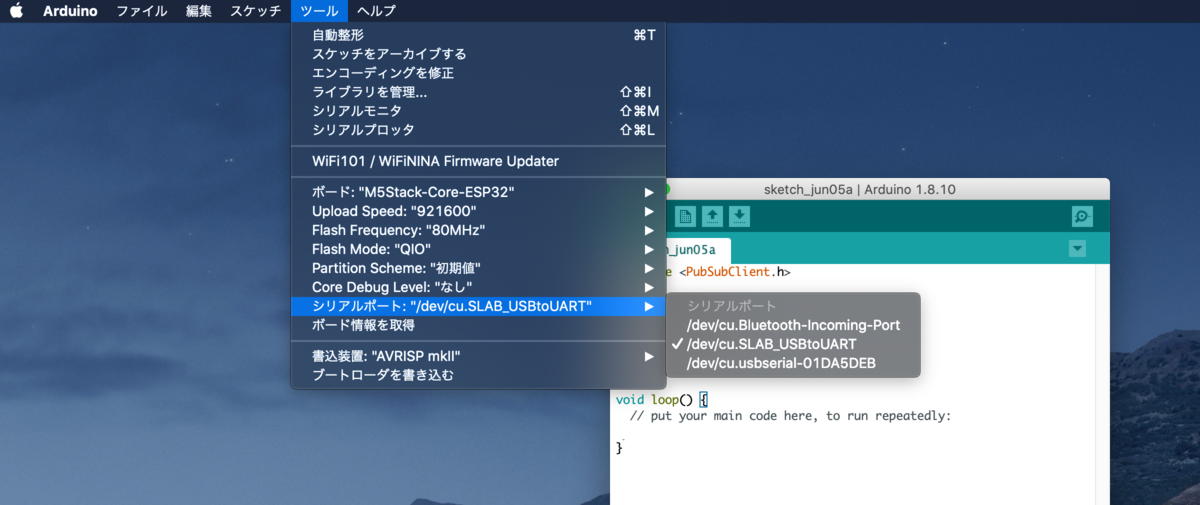Expand Flash Frequency 80MHz submenu

[478, 230]
